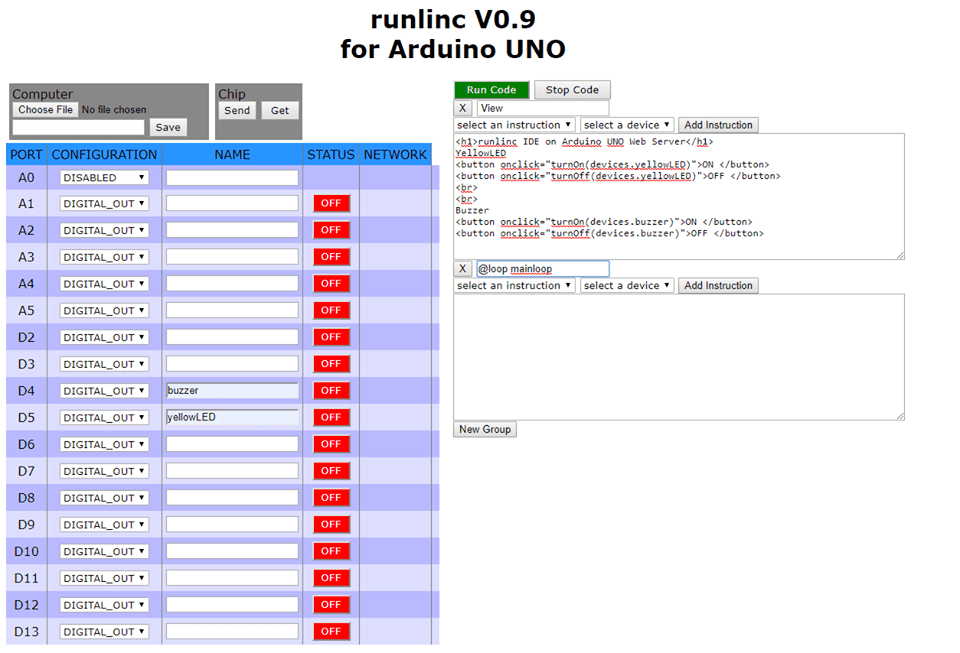The image size is (960, 653).
Task: Add Instruction to the View group
Action: (718, 125)
